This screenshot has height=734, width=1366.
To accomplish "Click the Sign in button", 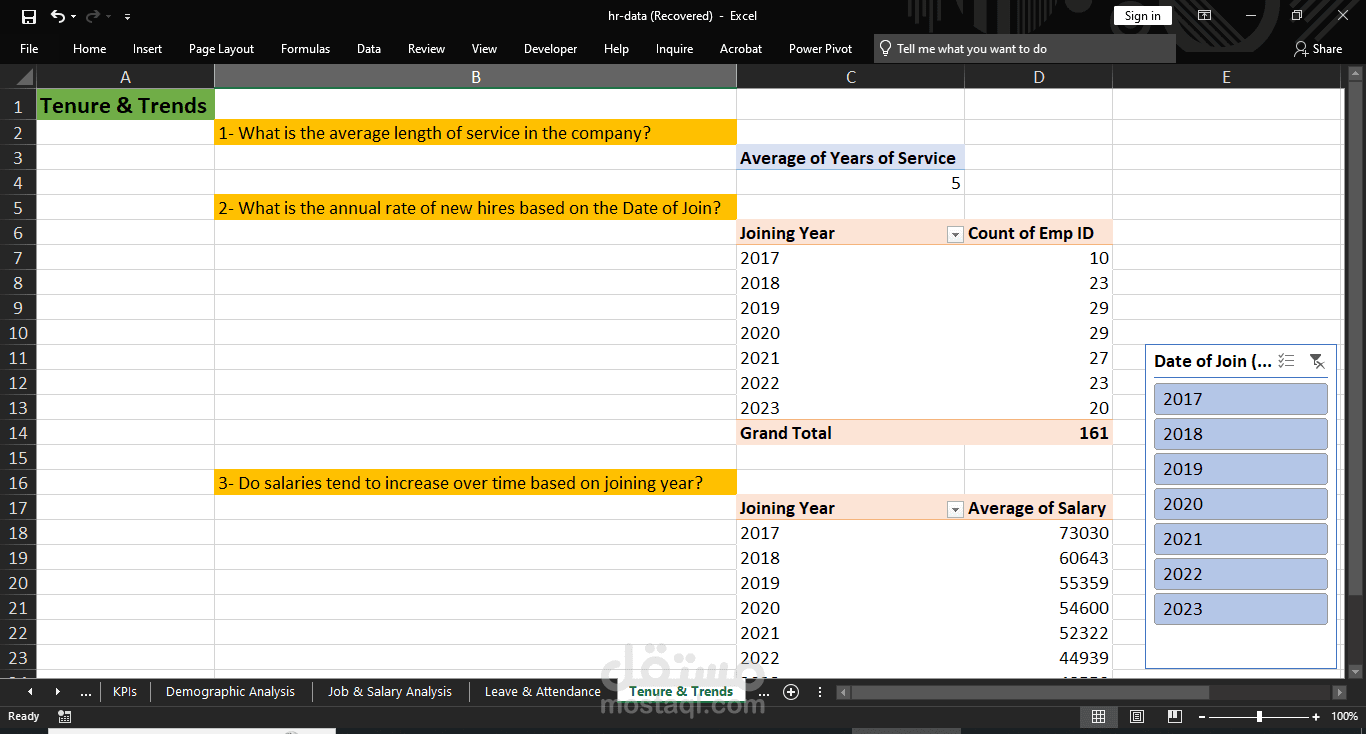I will [x=1142, y=16].
